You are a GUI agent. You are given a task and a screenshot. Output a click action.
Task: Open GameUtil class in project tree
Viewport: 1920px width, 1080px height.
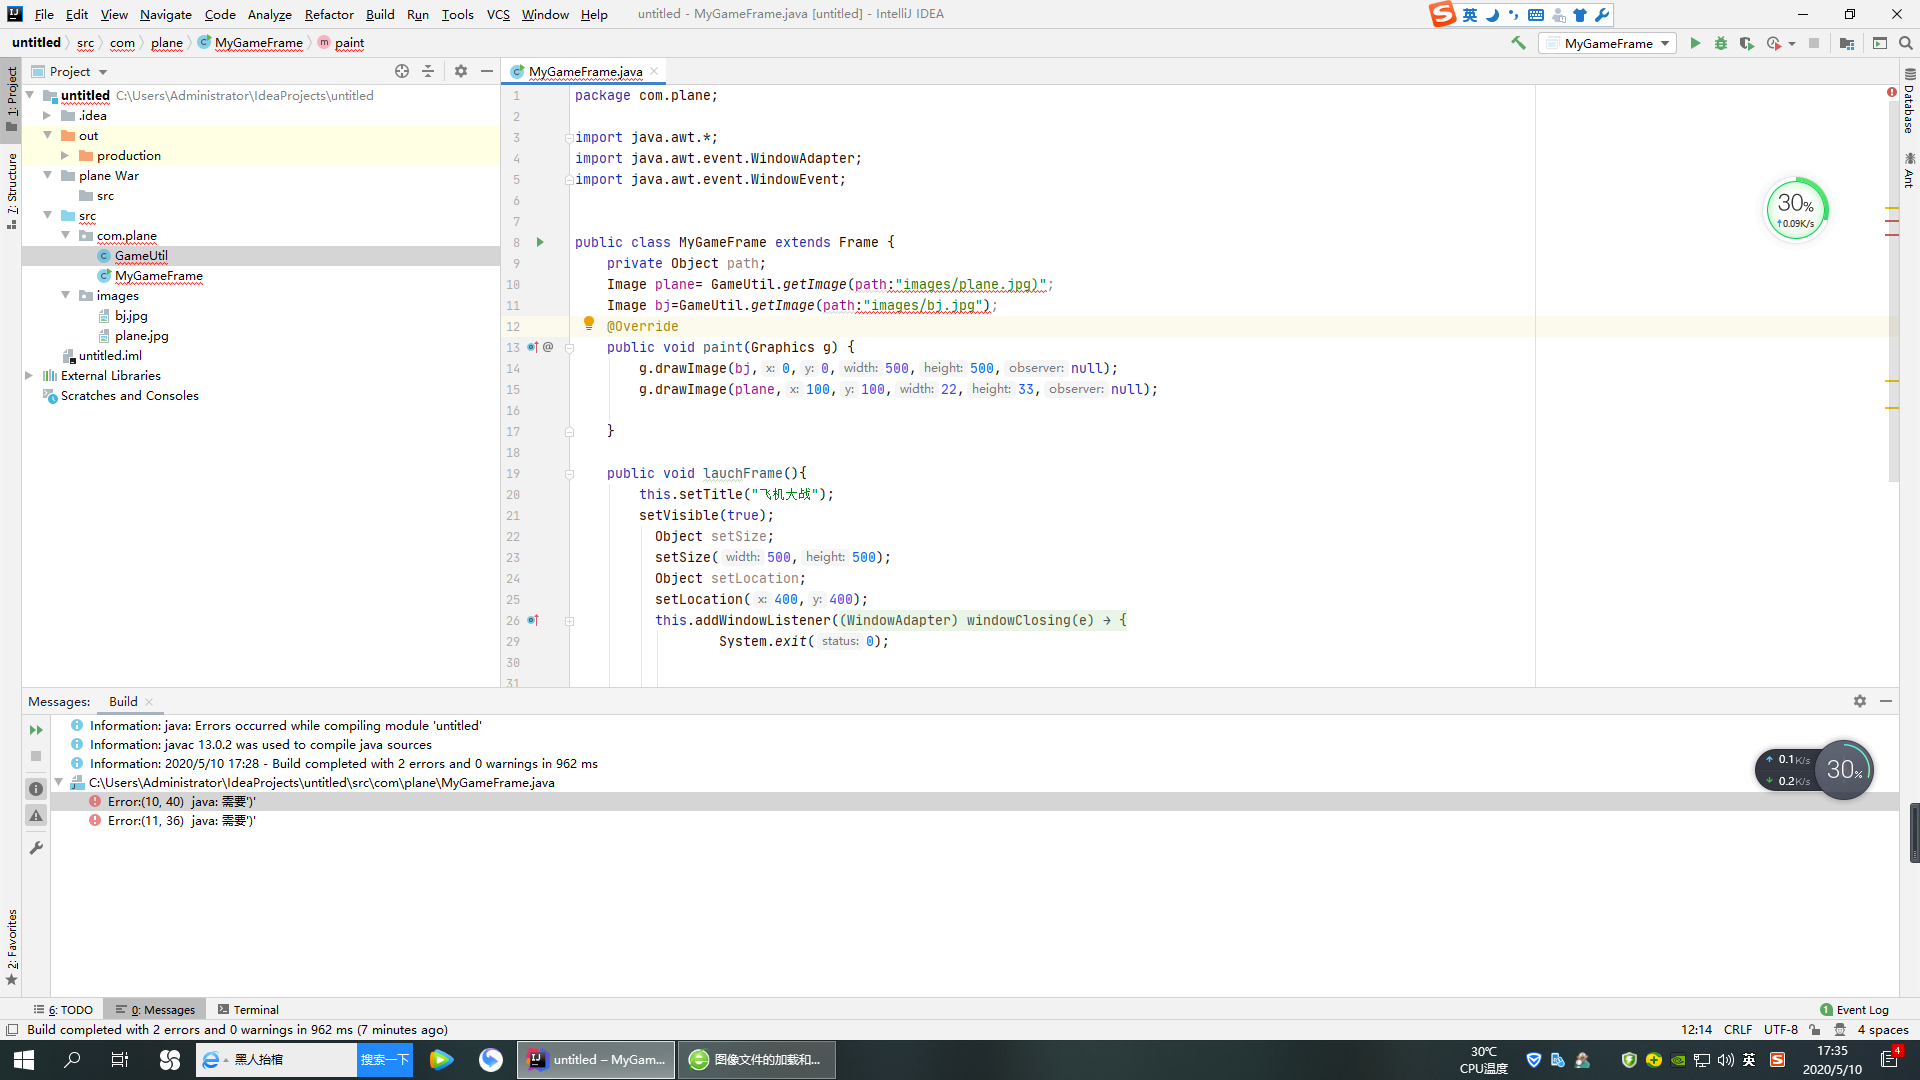(141, 255)
